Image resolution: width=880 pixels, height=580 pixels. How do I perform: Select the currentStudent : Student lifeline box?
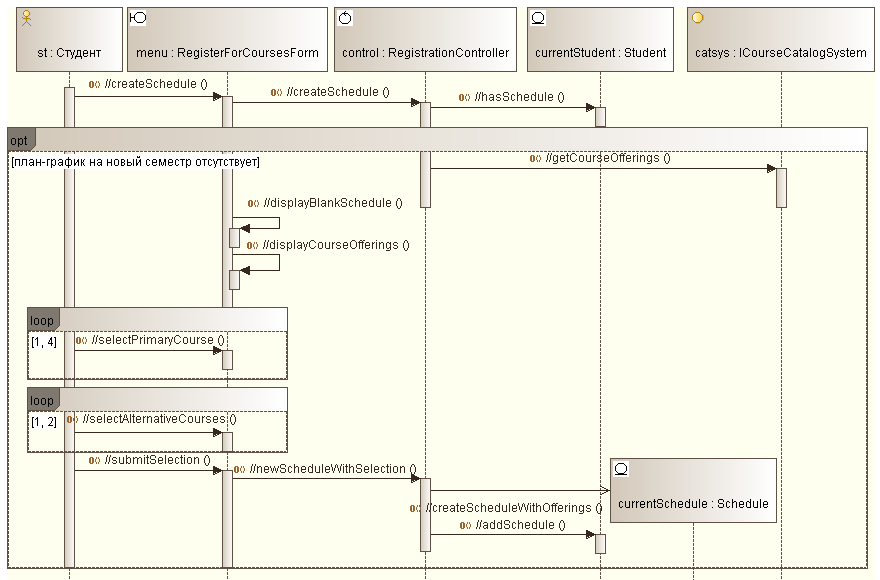pyautogui.click(x=601, y=39)
